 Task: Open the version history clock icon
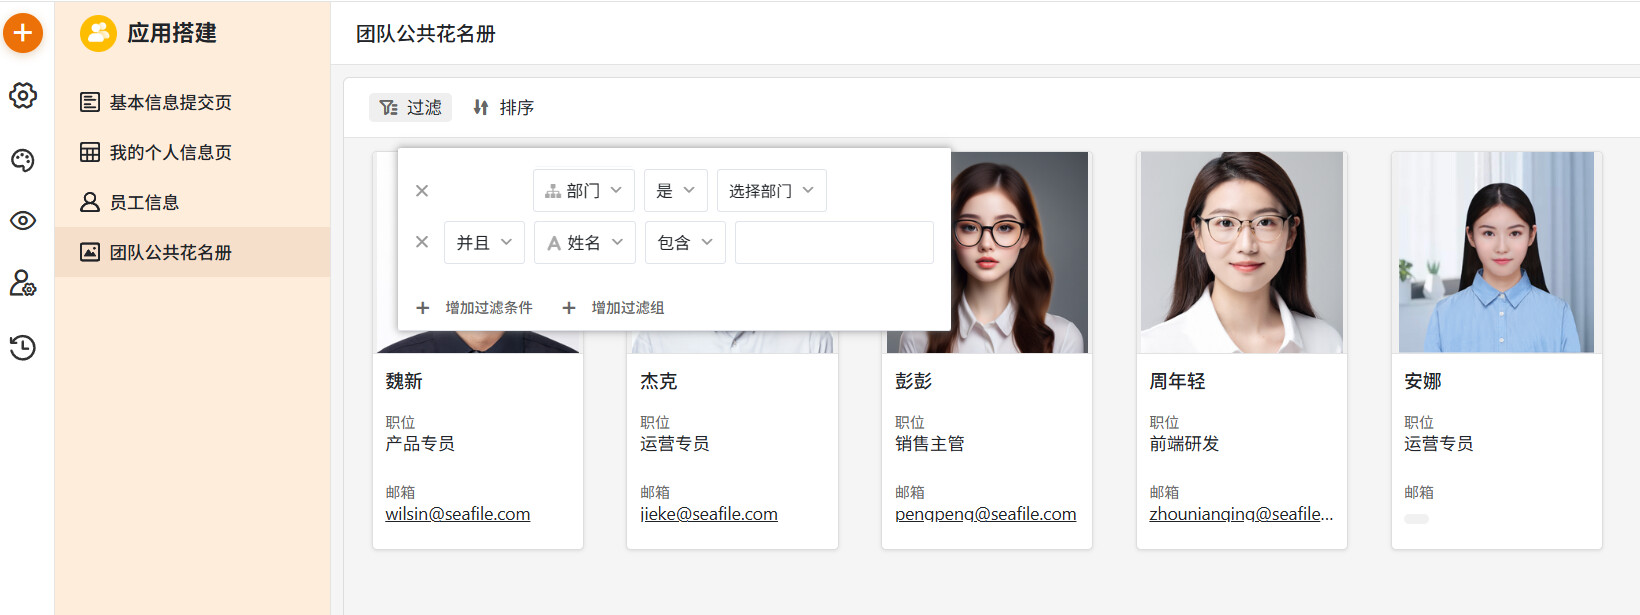pos(23,347)
